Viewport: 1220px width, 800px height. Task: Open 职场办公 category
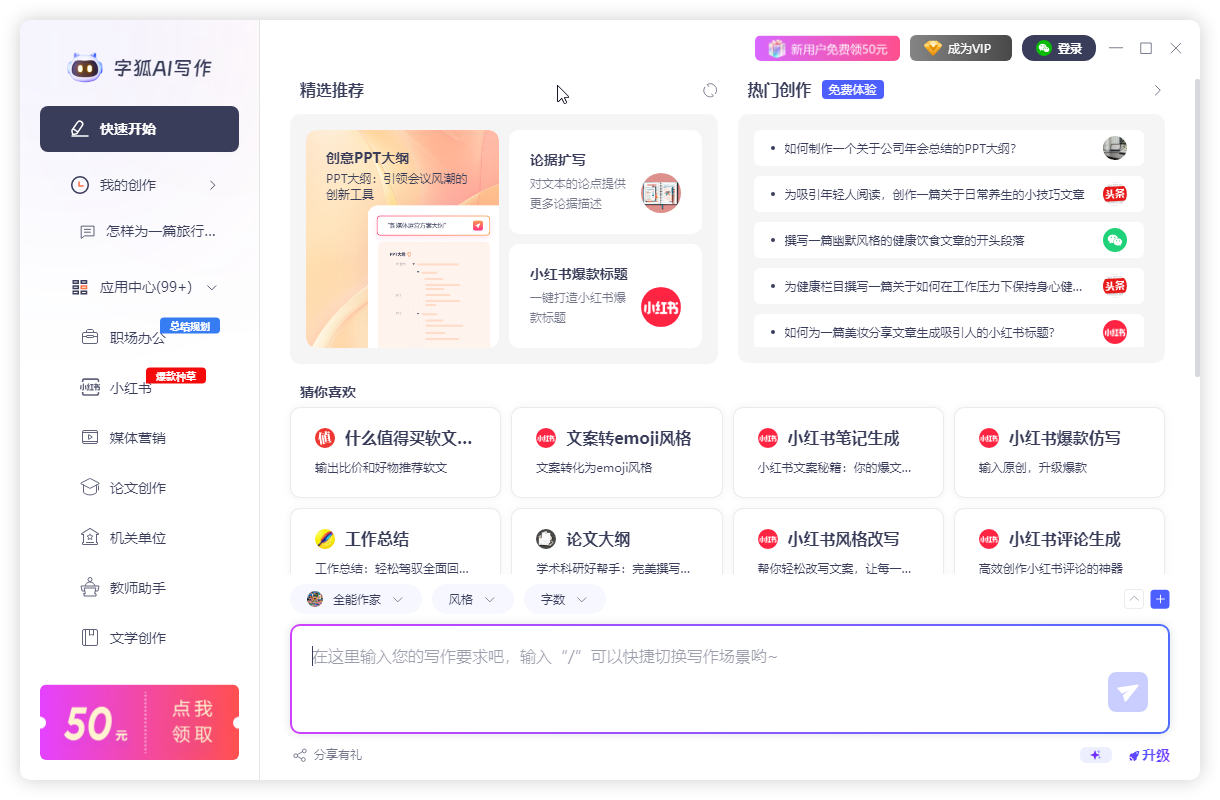139,337
